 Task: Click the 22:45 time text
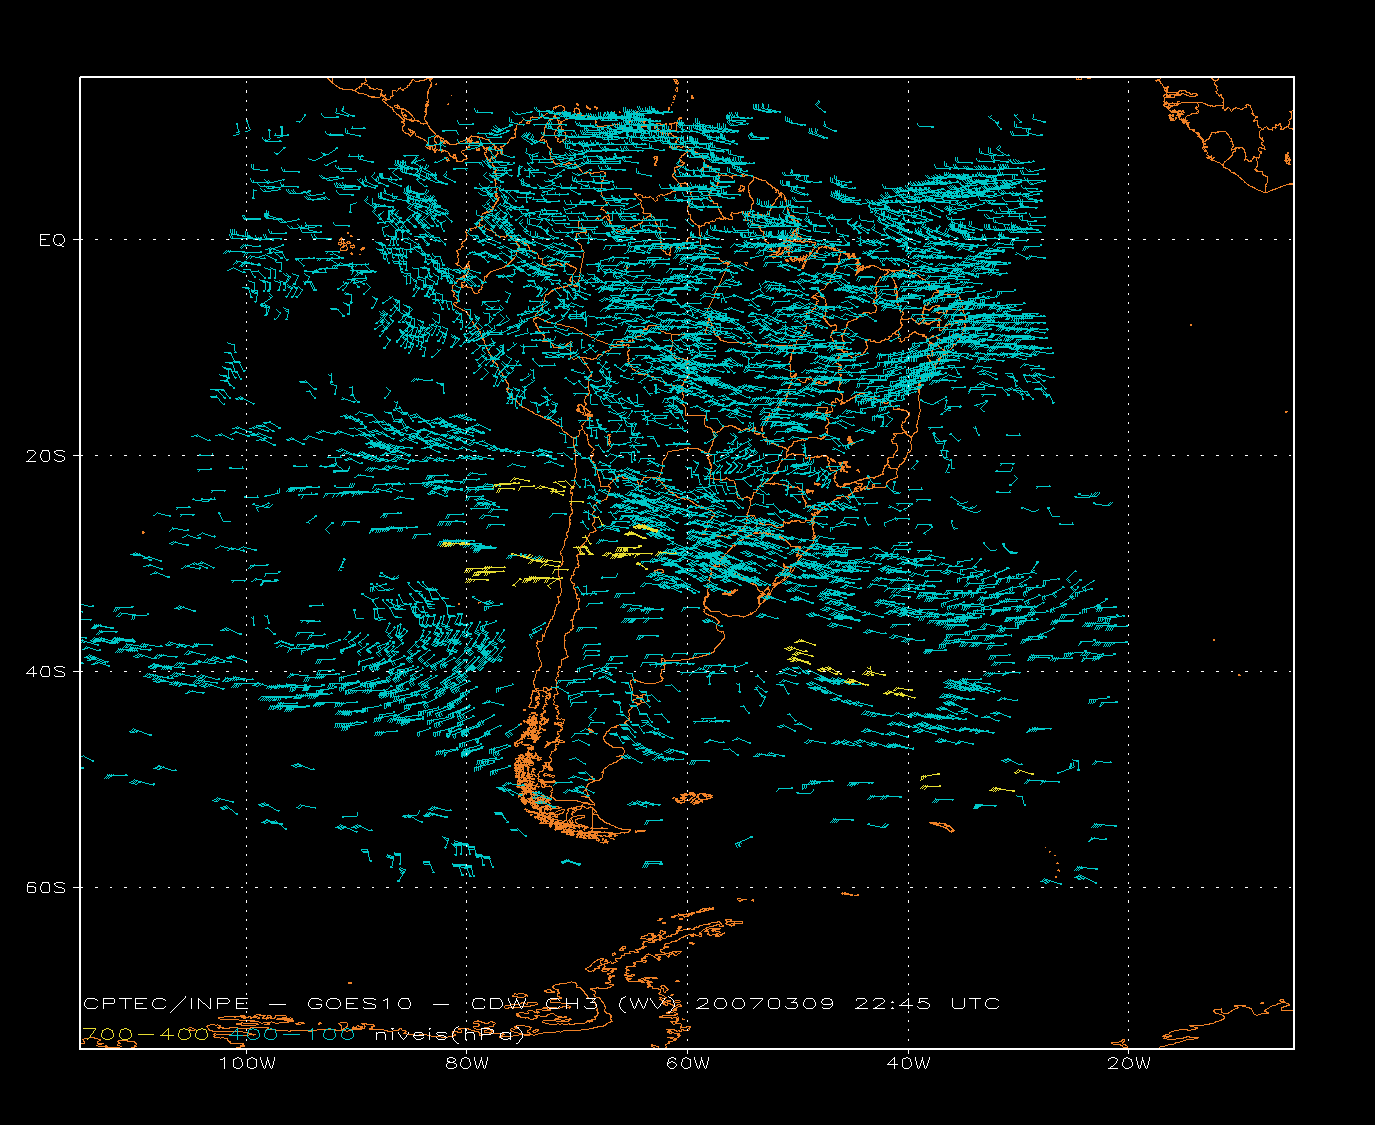893,1003
